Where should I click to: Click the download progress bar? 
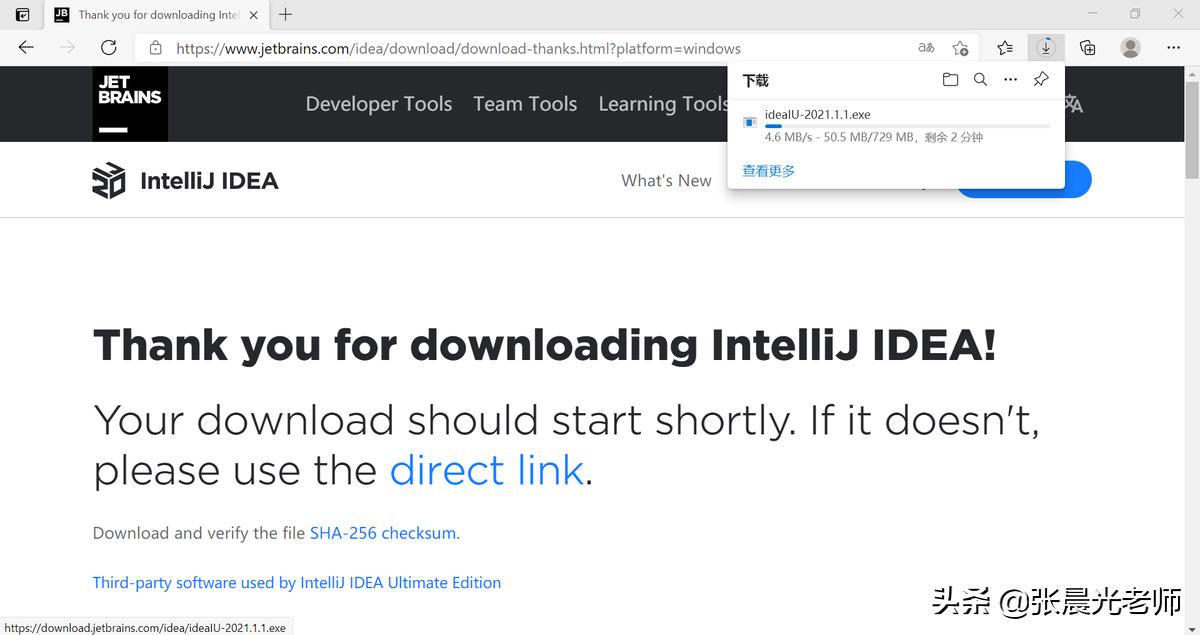(907, 126)
